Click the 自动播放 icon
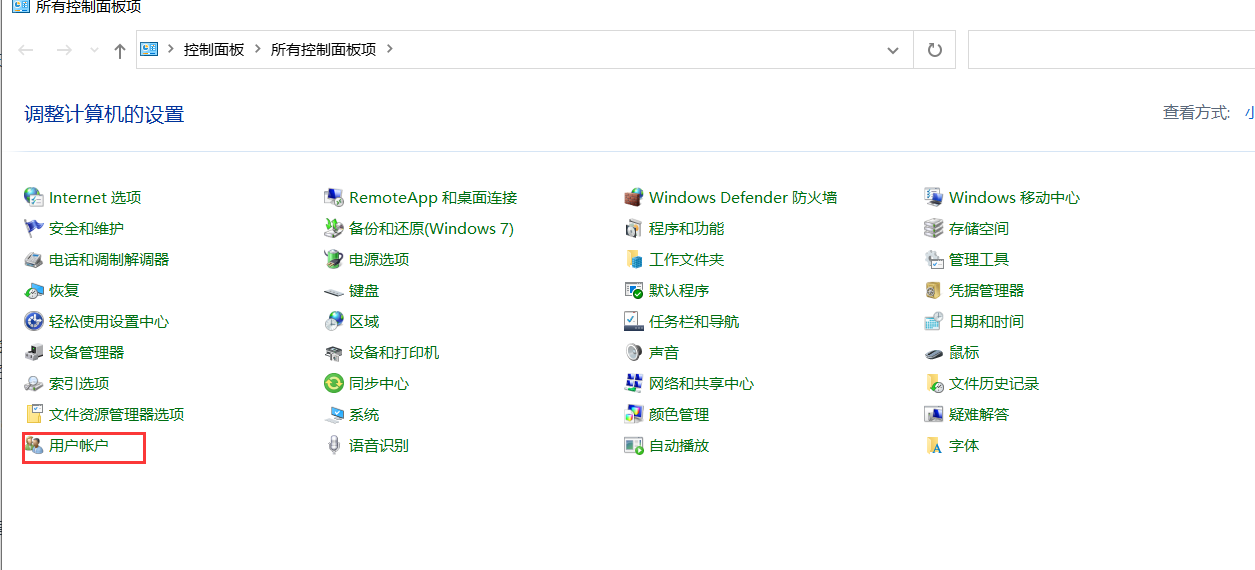 coord(634,445)
